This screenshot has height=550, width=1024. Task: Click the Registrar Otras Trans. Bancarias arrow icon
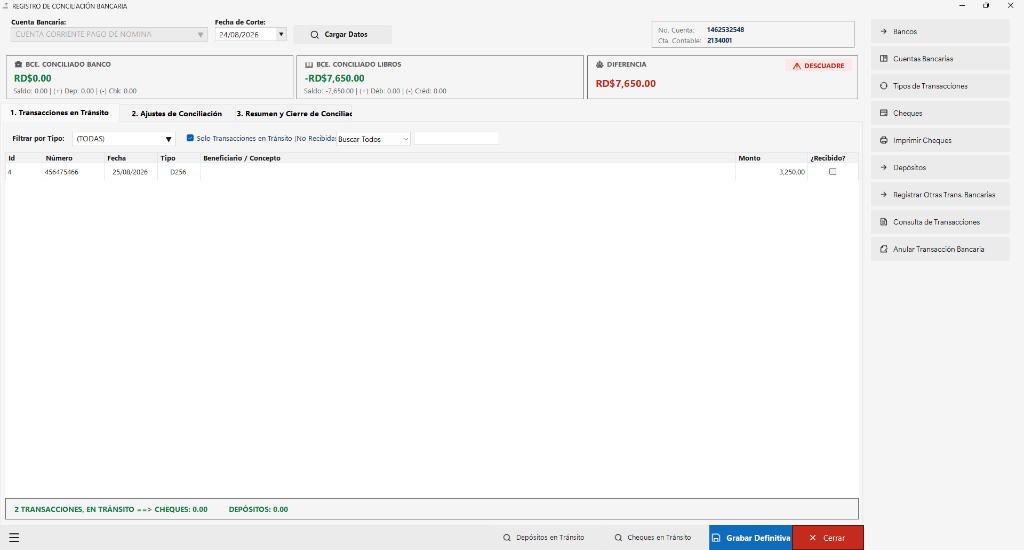point(884,195)
